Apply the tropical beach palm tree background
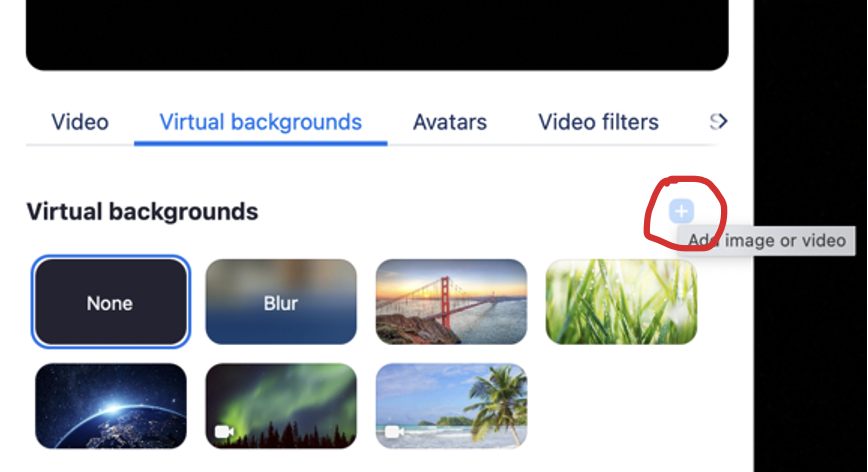This screenshot has height=472, width=868. 451,406
